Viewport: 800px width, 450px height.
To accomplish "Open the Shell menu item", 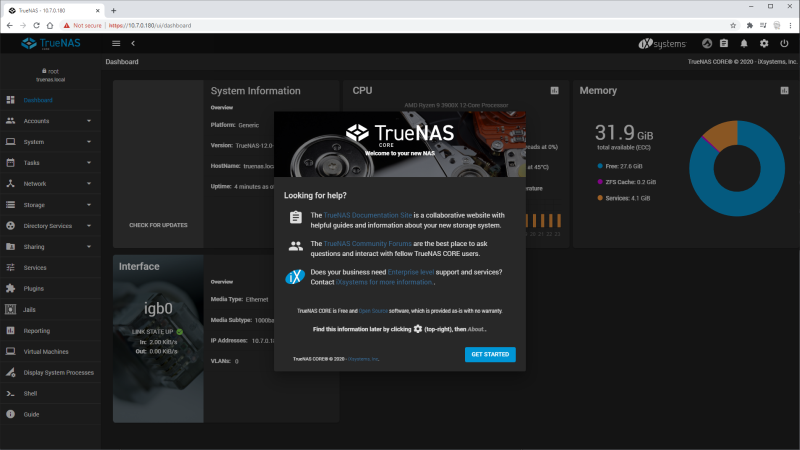I will pos(51,393).
